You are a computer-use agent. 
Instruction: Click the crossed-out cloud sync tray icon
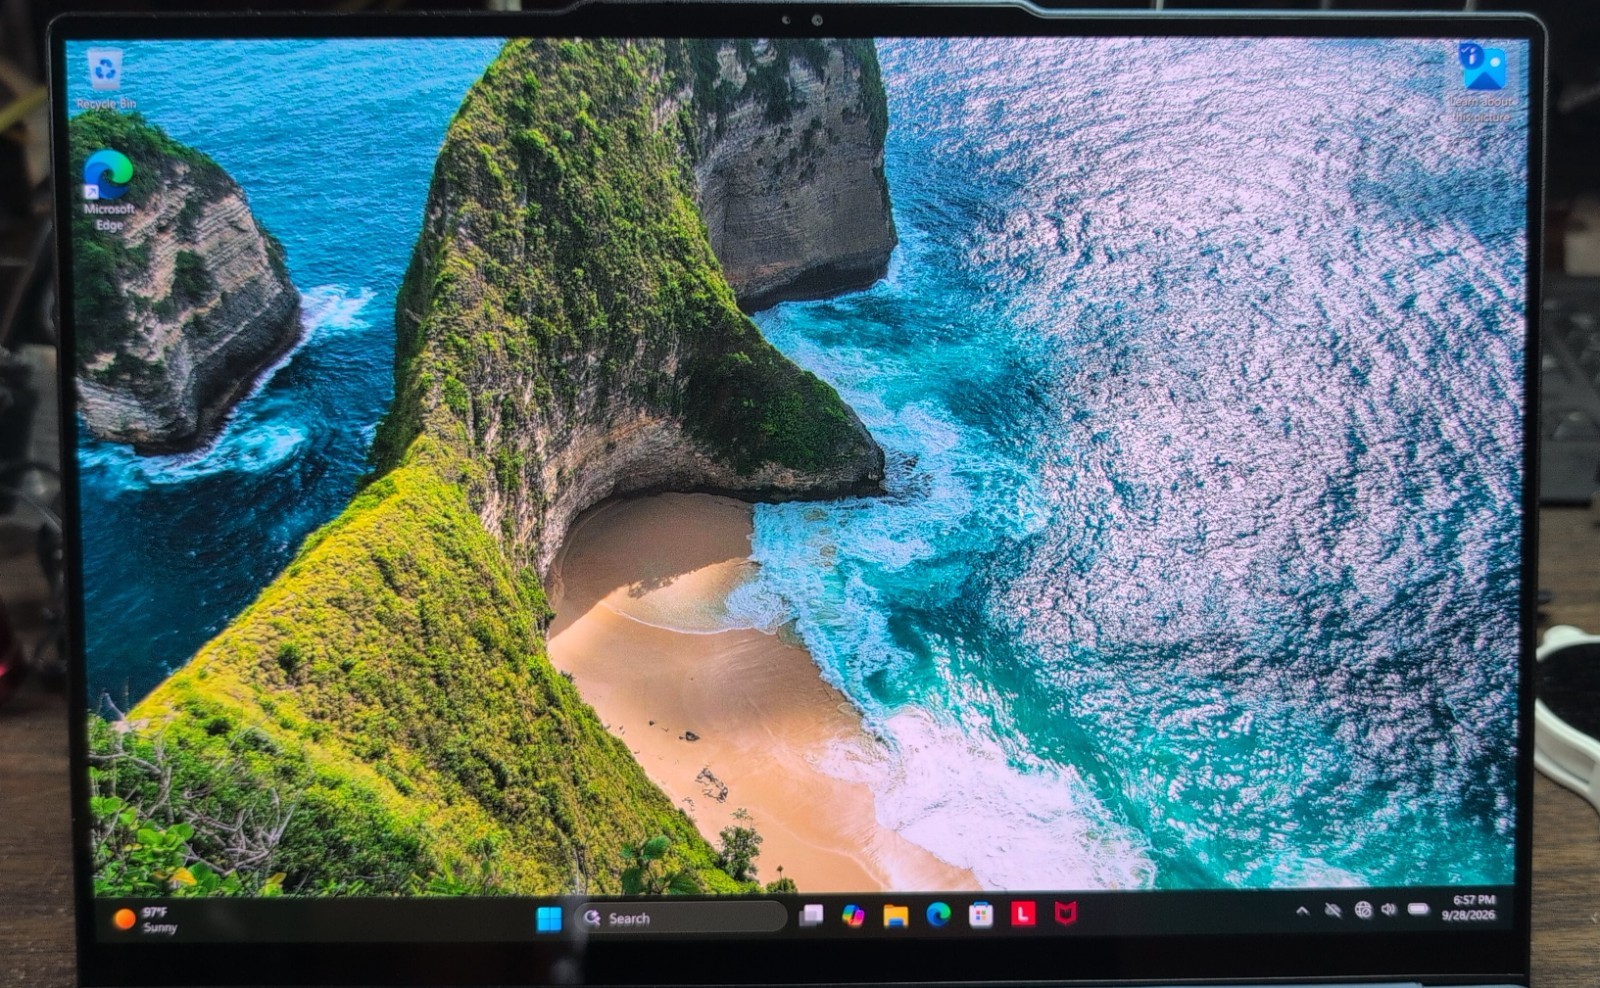(1332, 910)
